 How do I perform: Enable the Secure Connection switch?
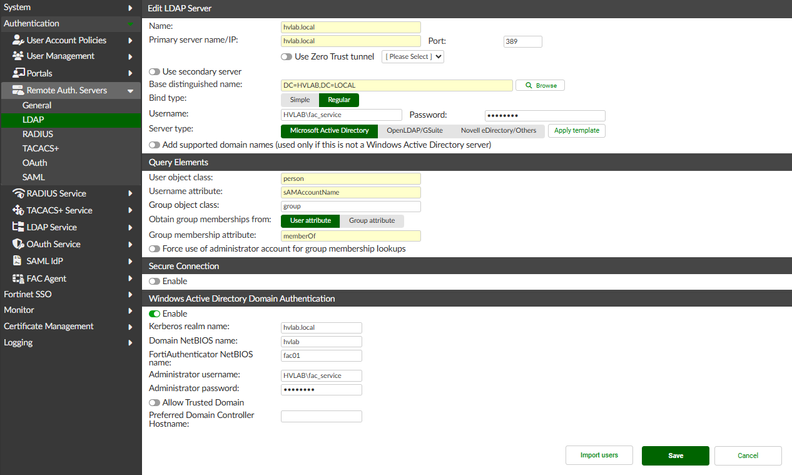coord(154,281)
